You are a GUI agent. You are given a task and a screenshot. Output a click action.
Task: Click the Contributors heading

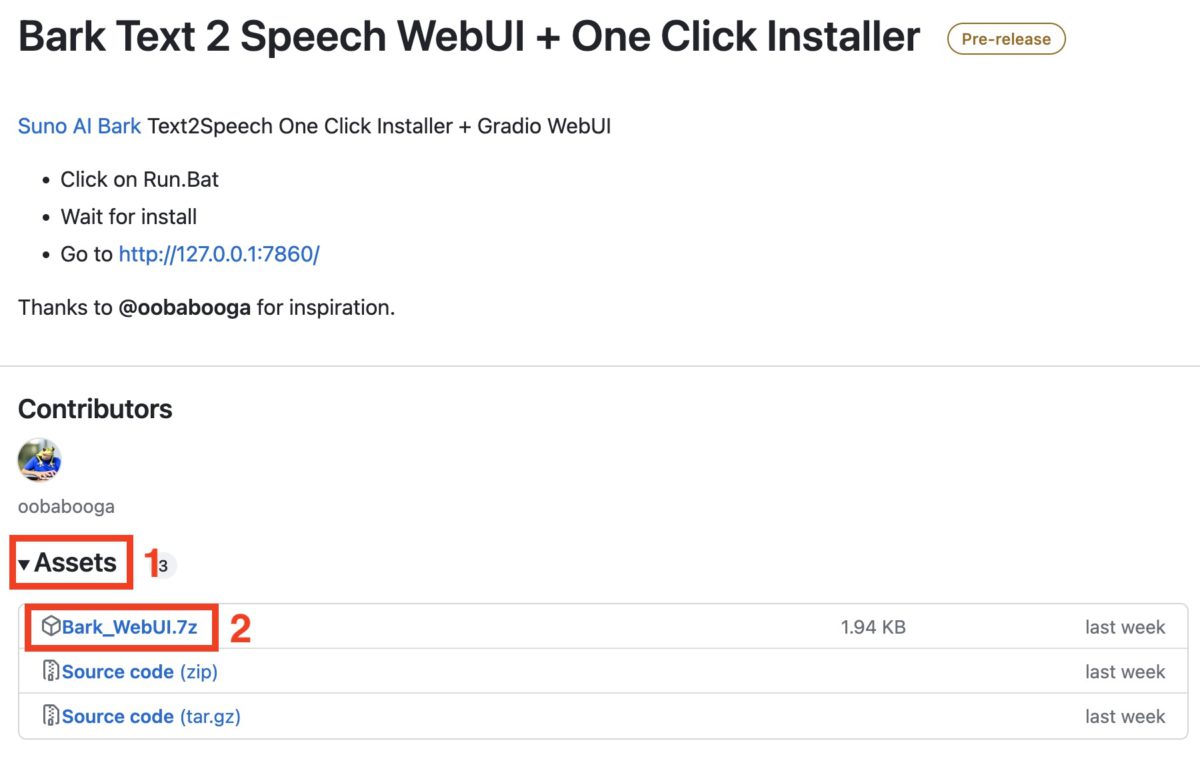[95, 409]
